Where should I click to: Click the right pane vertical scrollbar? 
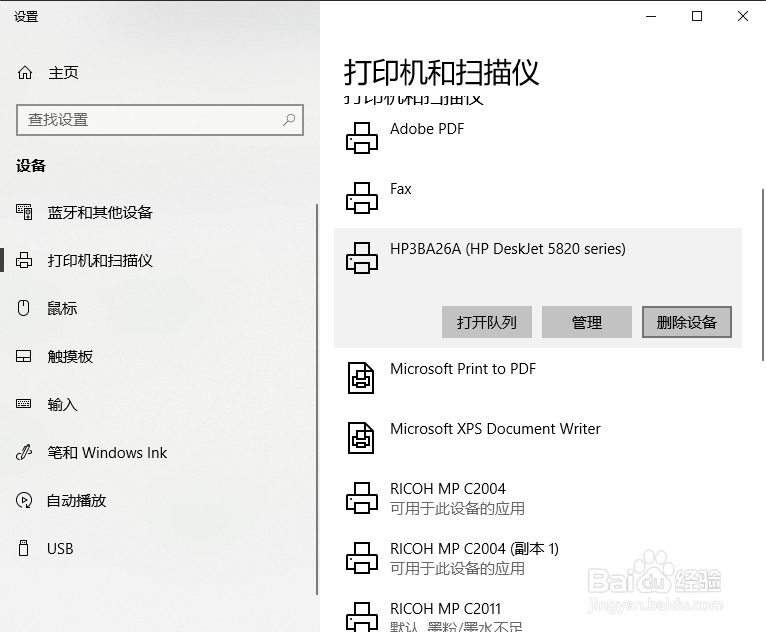point(763,275)
